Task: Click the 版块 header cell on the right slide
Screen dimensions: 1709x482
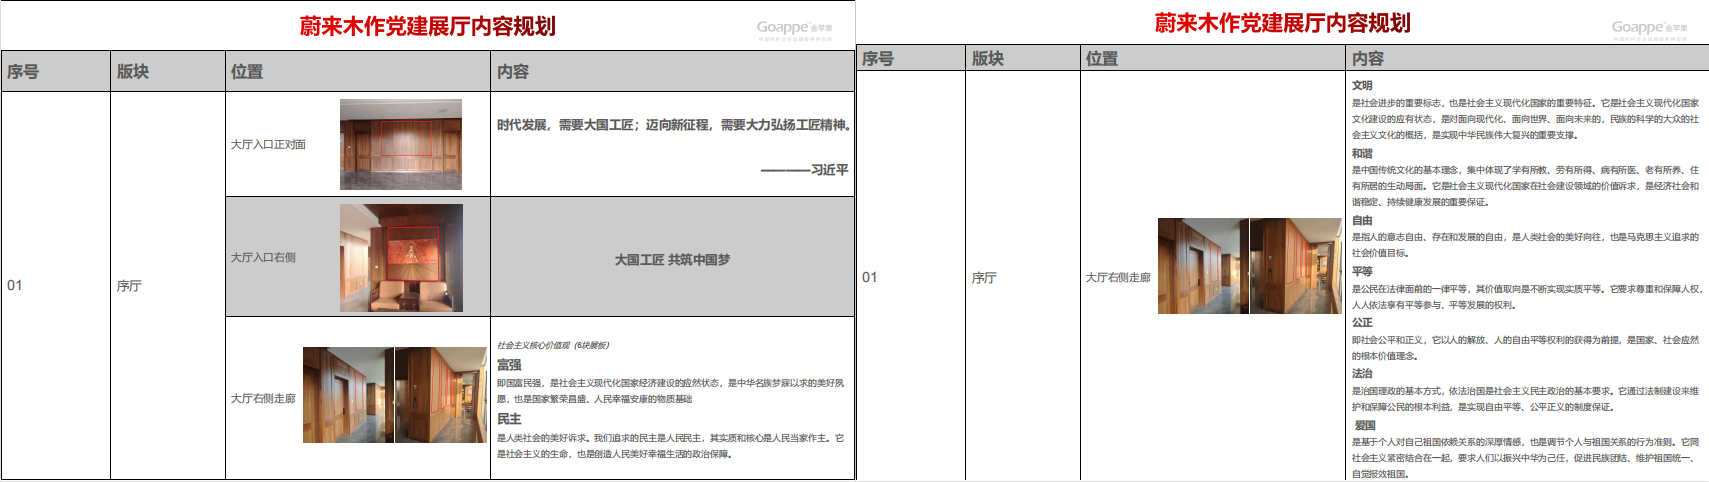Action: (988, 59)
